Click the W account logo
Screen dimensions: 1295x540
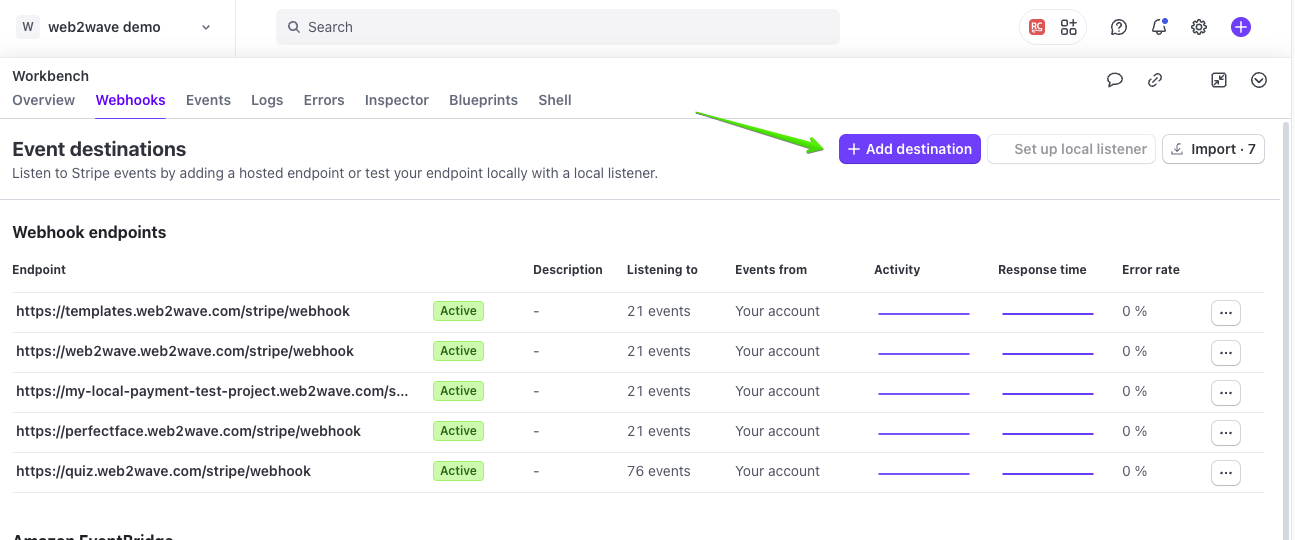coord(28,27)
